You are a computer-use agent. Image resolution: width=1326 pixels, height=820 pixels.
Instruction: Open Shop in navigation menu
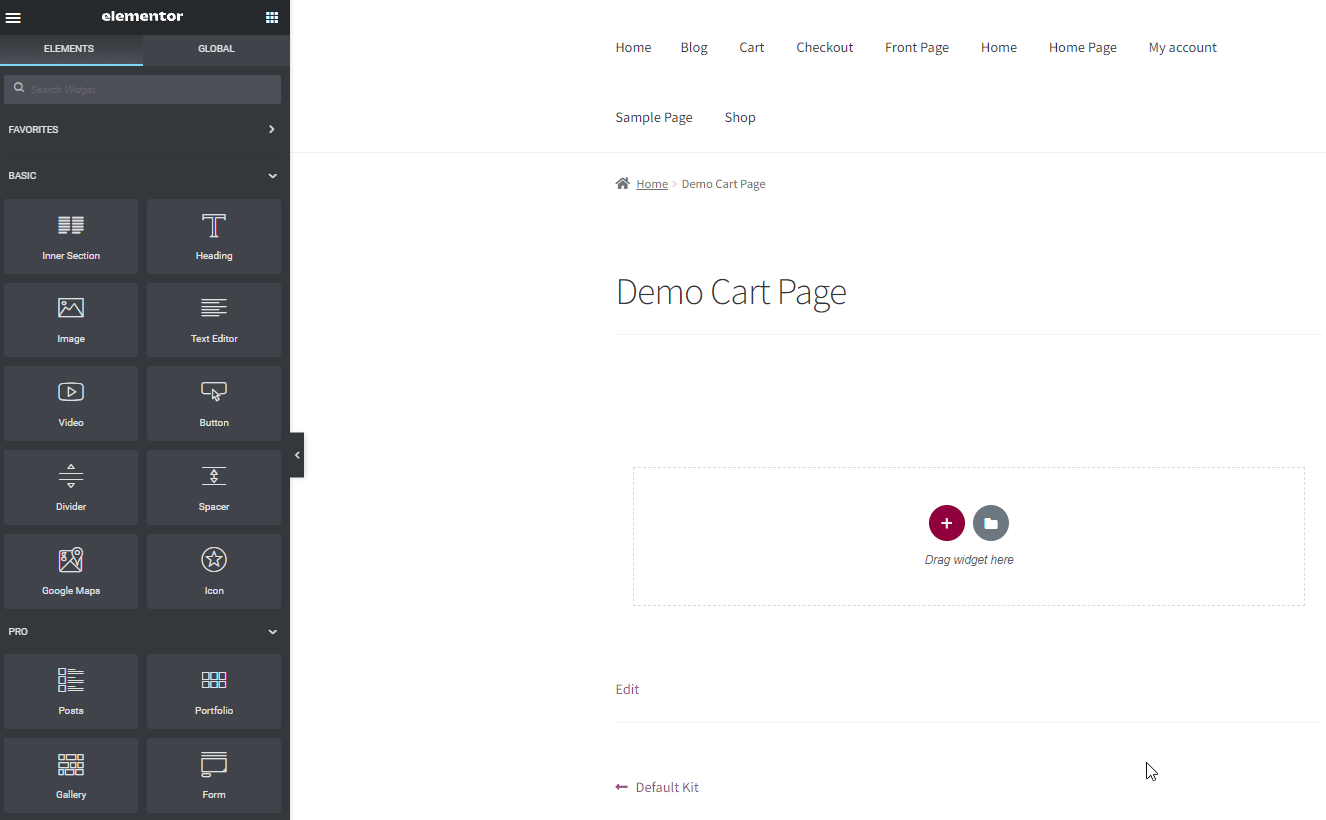[740, 117]
